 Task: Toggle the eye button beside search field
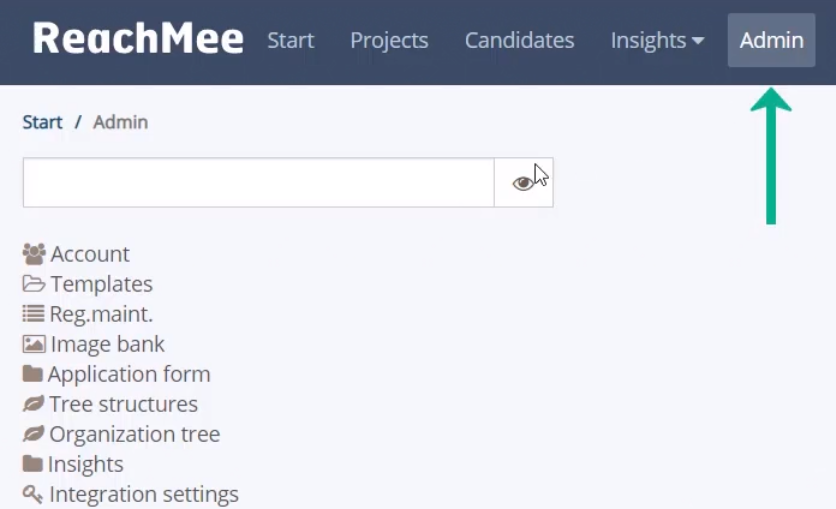coord(524,182)
